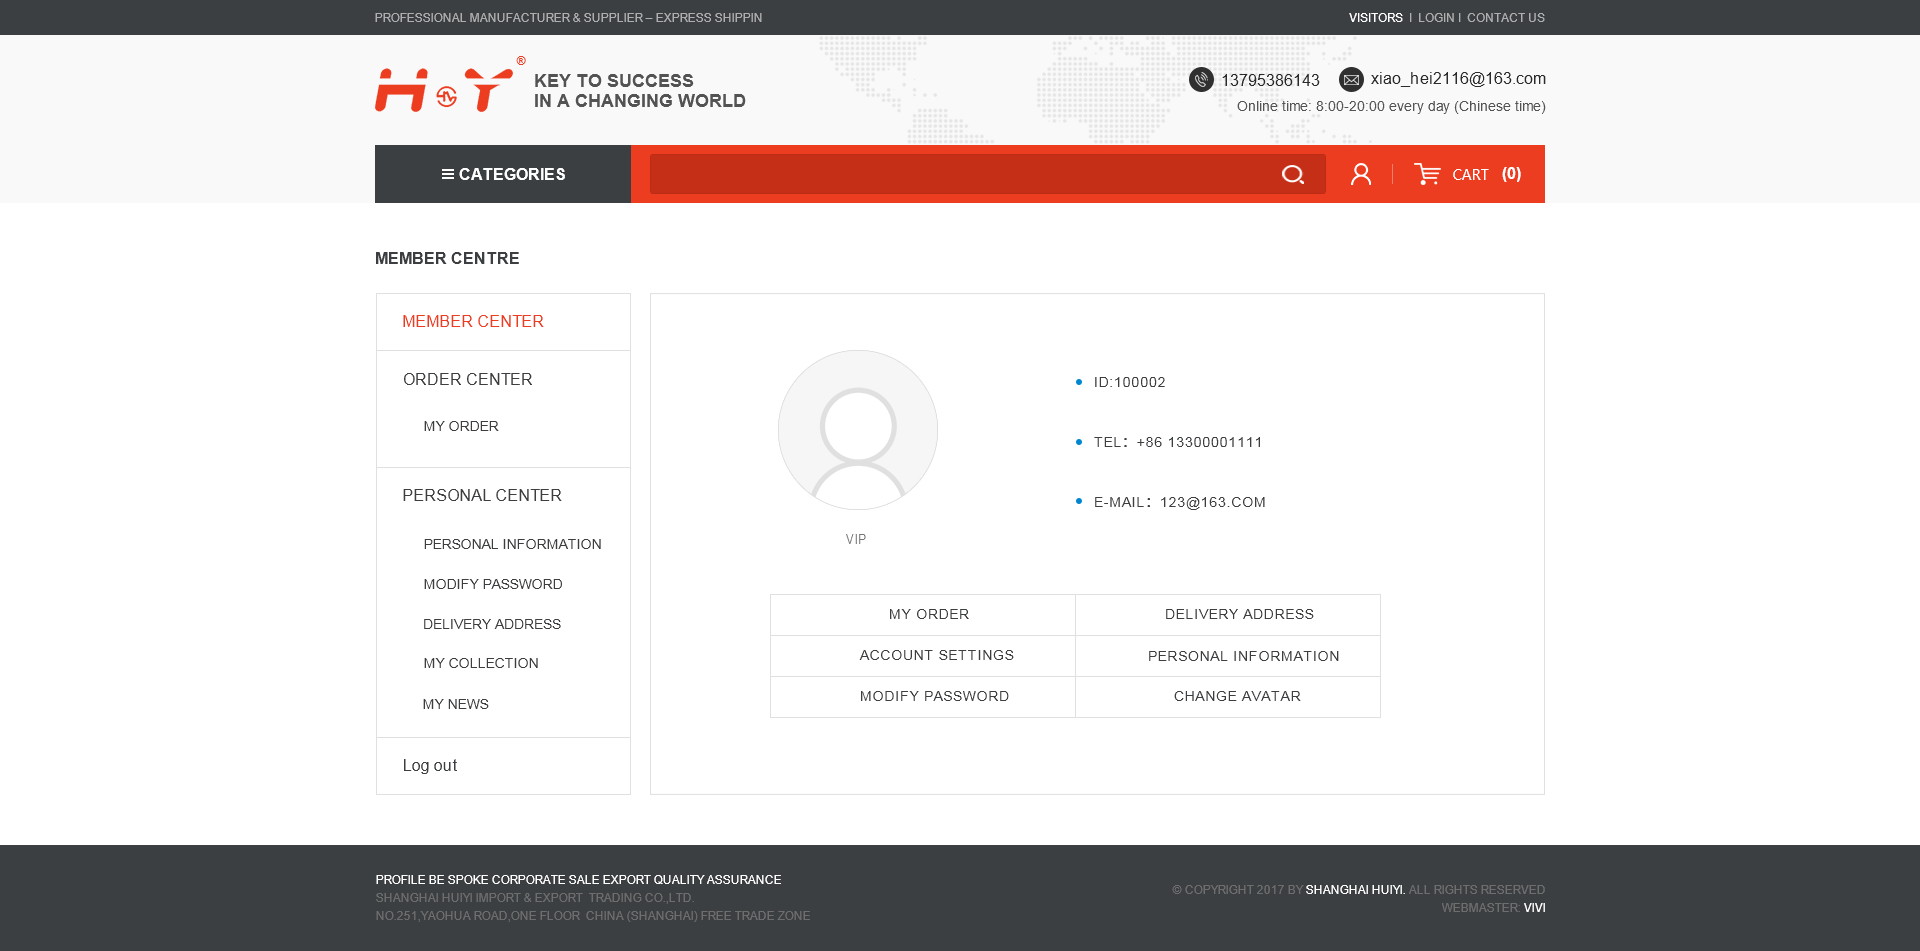The width and height of the screenshot is (1920, 951).
Task: Click the email envelope icon
Action: (1351, 79)
